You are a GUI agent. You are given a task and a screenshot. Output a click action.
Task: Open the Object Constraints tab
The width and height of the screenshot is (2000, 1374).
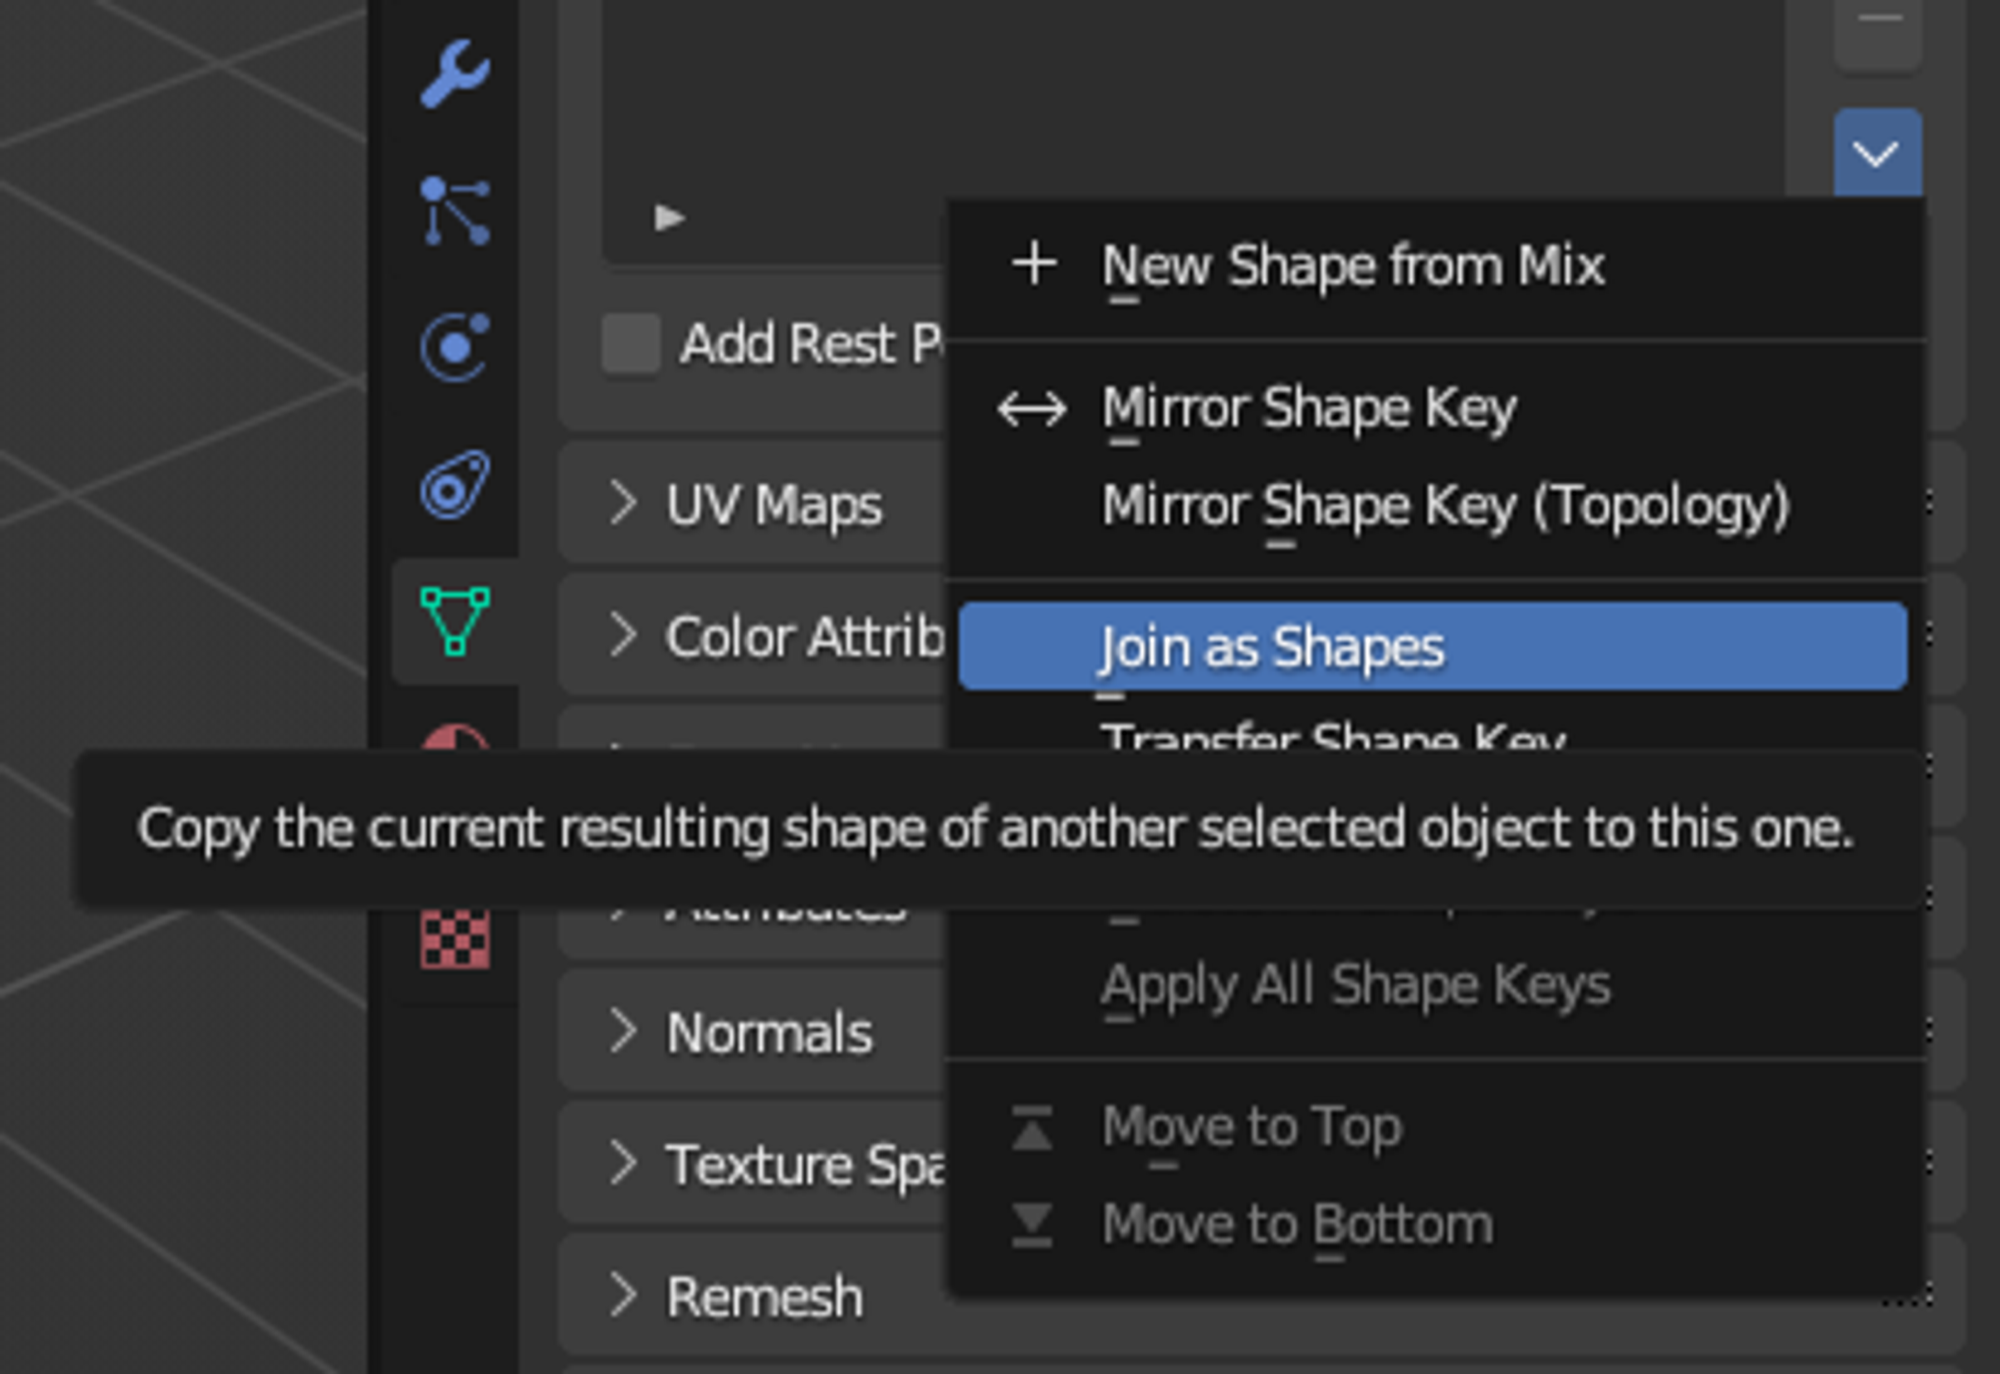(455, 485)
